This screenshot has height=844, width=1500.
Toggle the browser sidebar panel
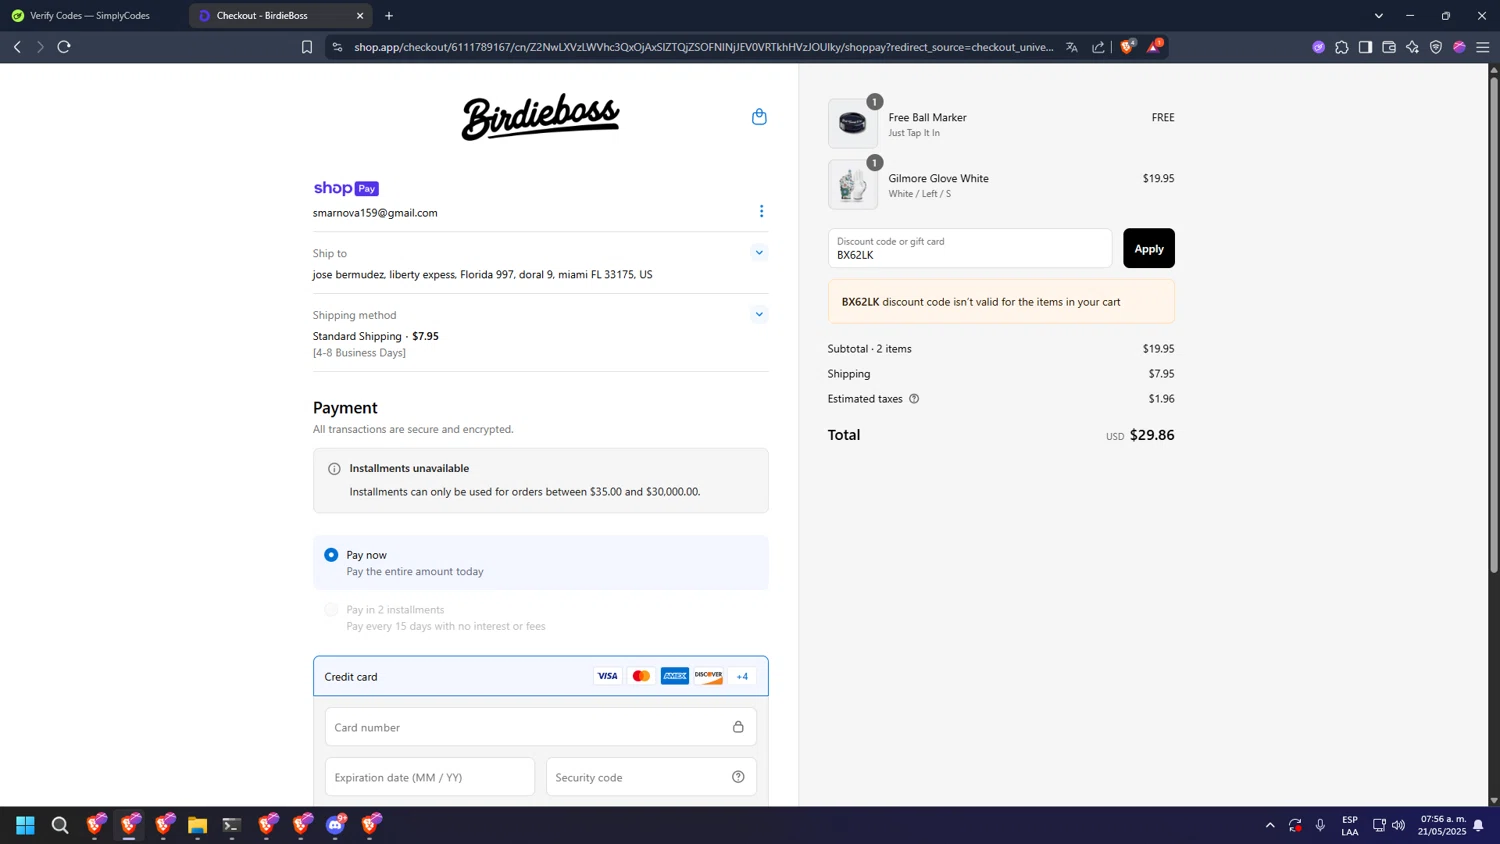click(x=1365, y=47)
